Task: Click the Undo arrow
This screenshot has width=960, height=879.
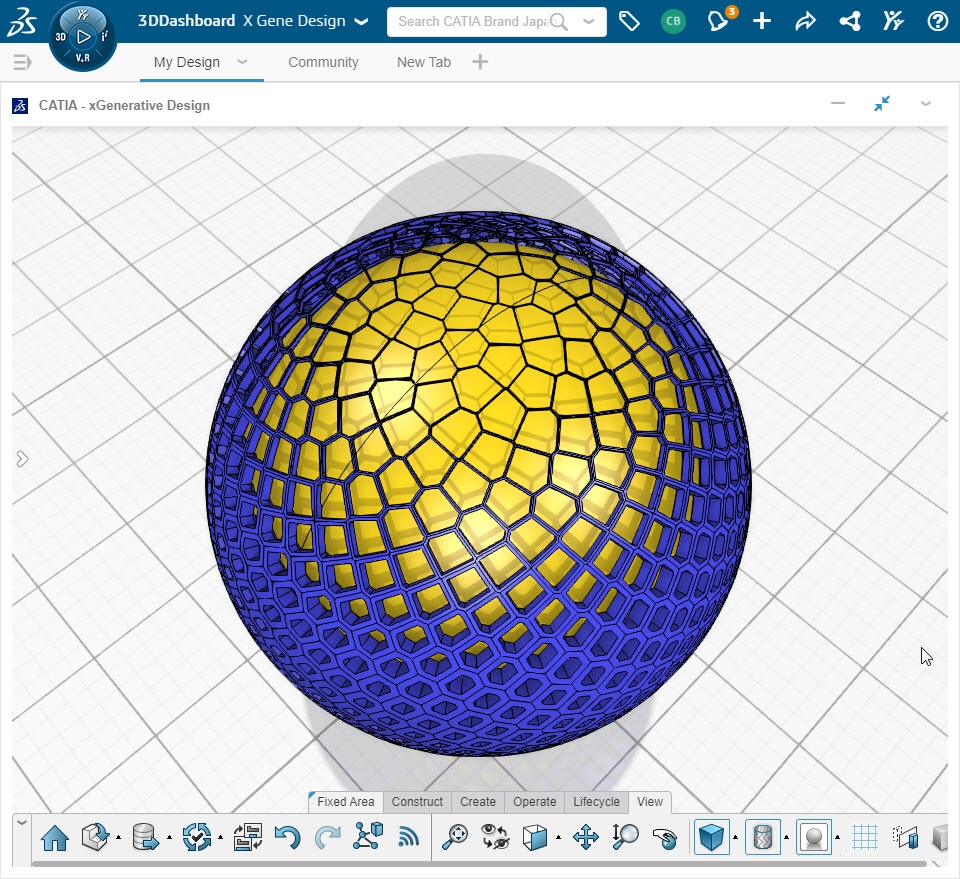Action: 287,837
